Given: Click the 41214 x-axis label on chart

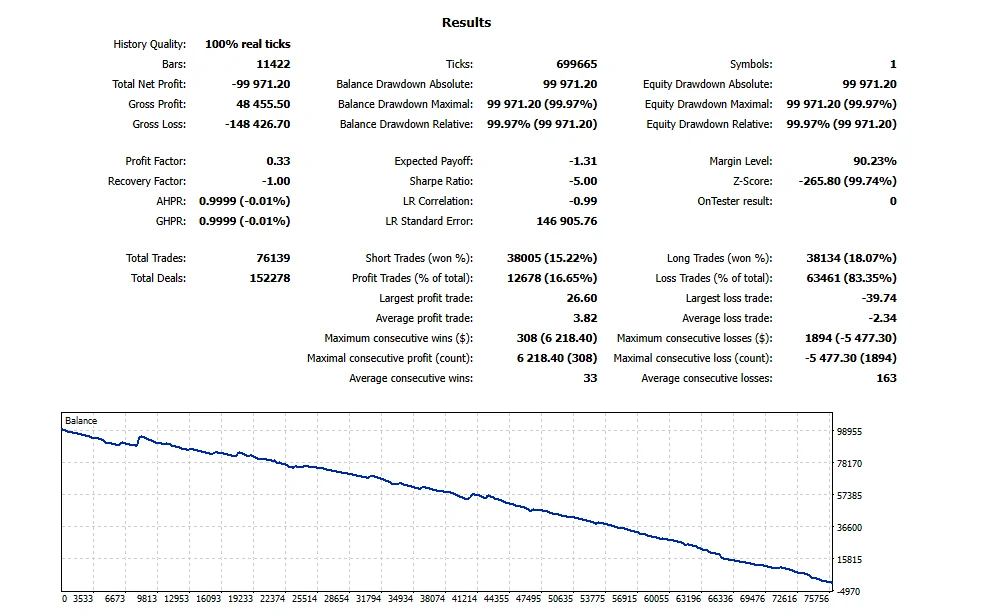Looking at the screenshot, I should 464,598.
